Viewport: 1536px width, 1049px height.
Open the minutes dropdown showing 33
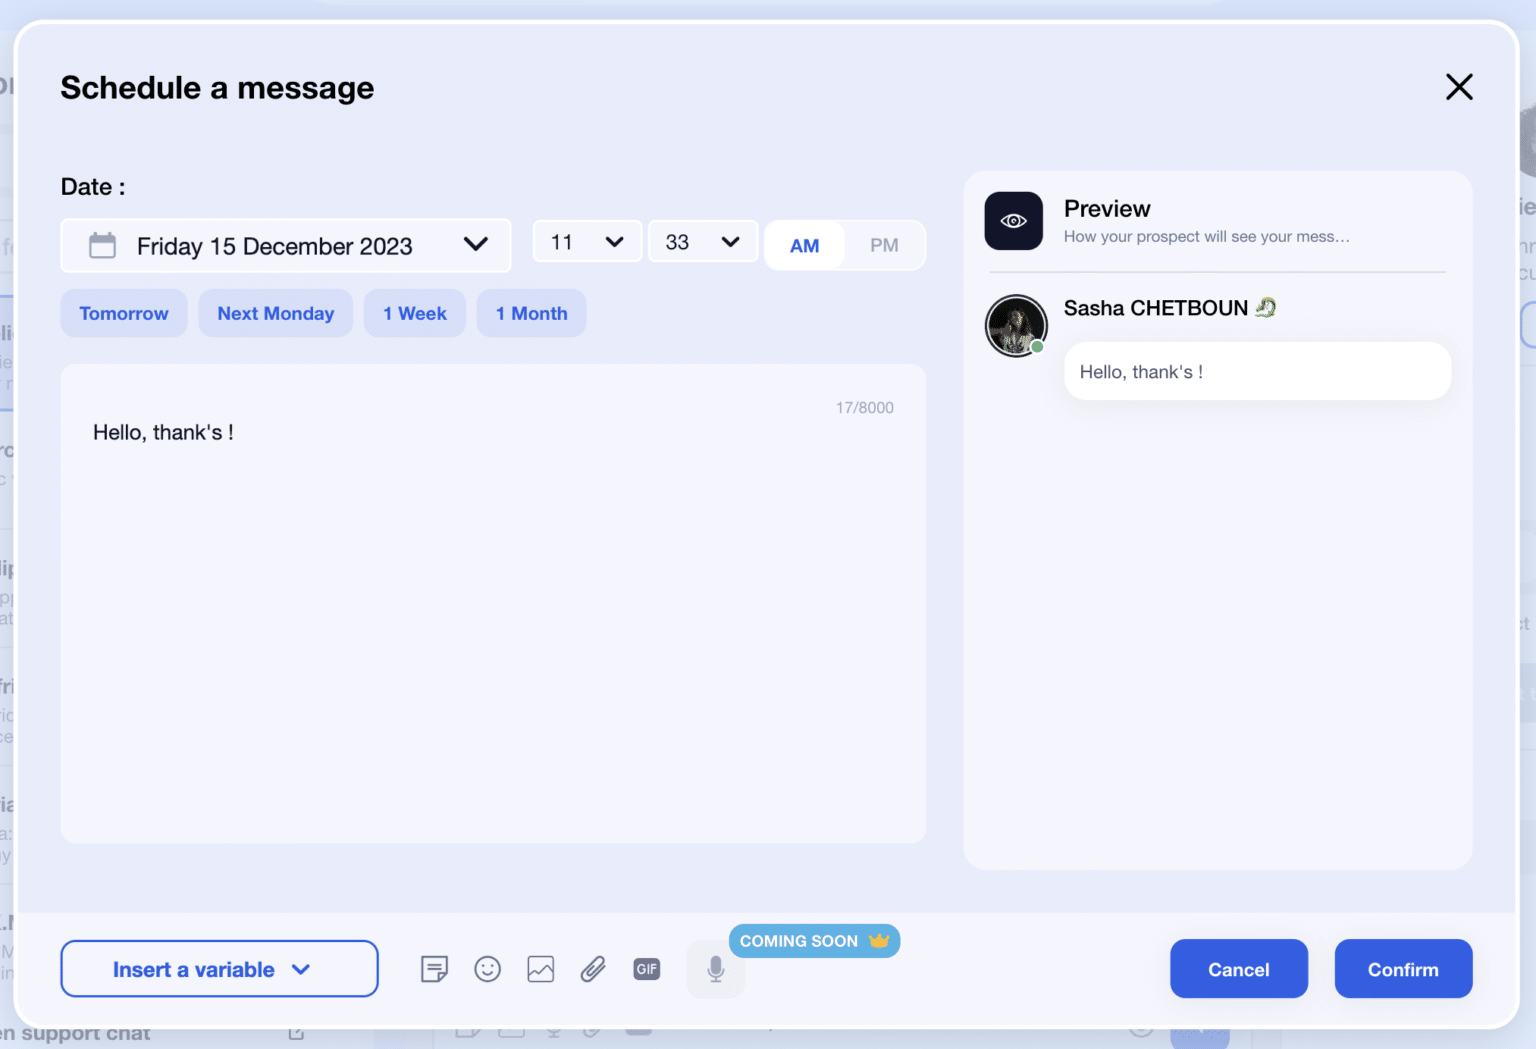[x=703, y=241]
